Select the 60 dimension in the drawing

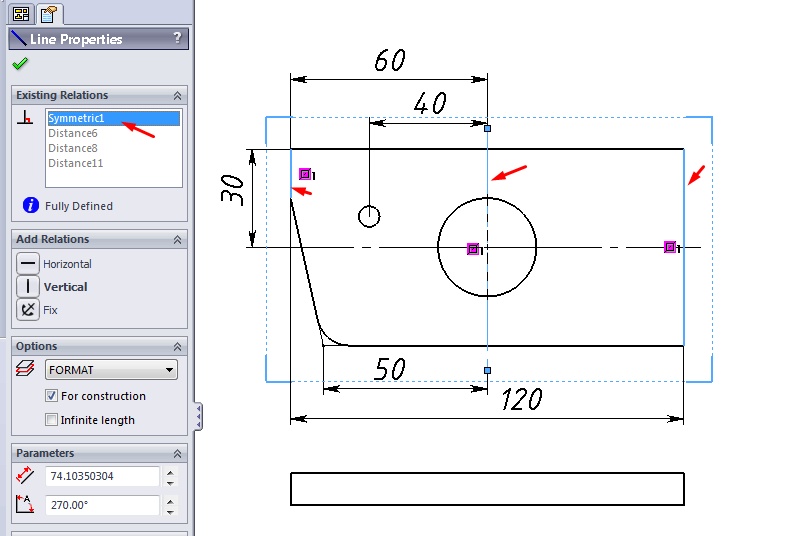390,60
